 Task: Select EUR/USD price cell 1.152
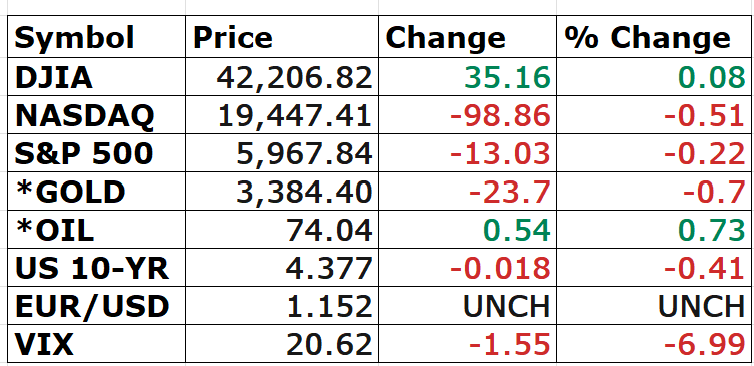pos(282,305)
